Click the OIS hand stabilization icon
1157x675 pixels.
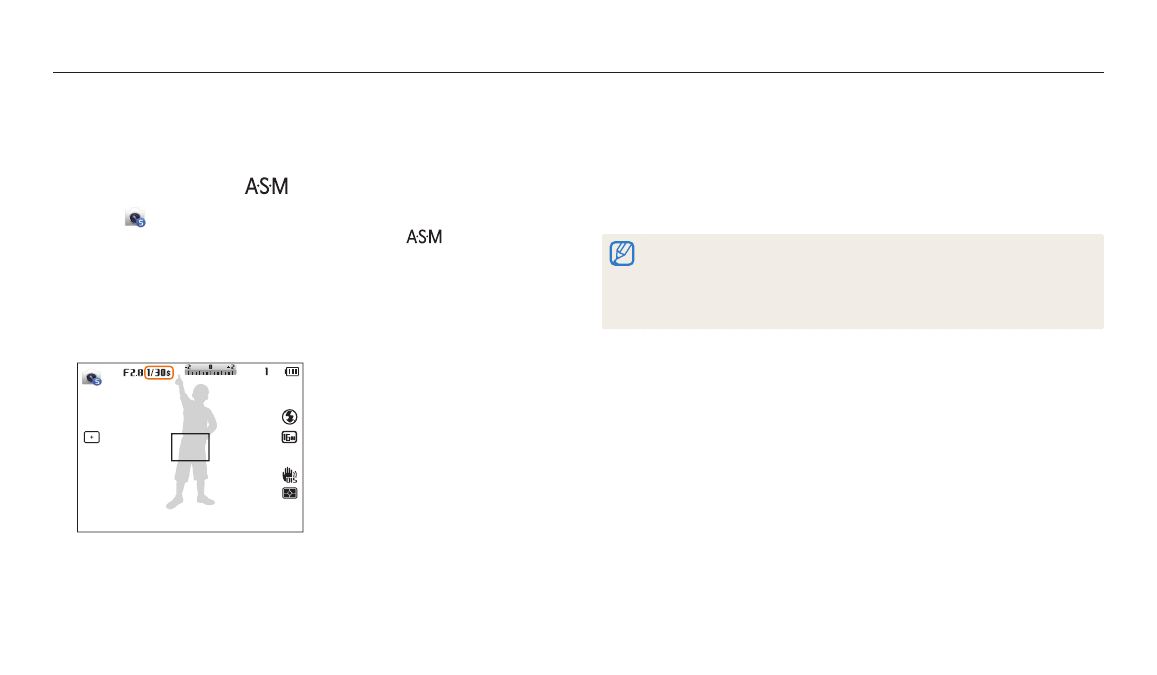click(x=290, y=476)
